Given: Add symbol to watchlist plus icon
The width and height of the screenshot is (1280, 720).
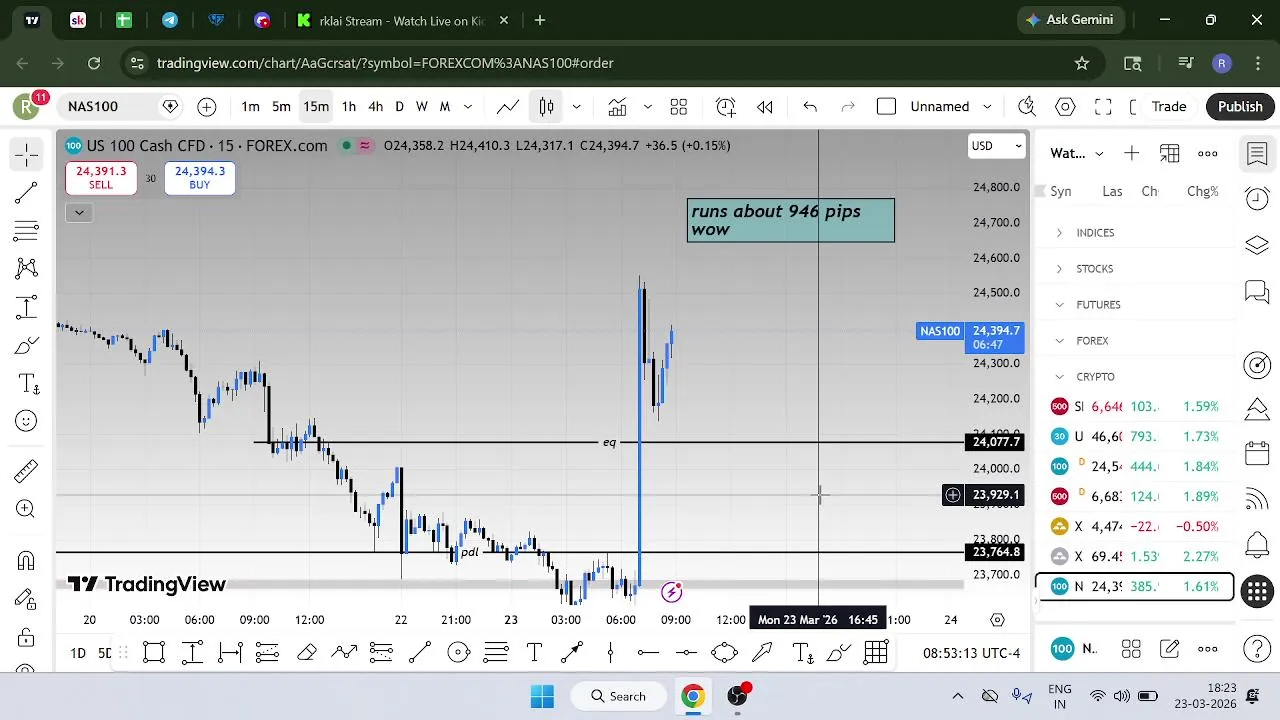Looking at the screenshot, I should [1131, 153].
